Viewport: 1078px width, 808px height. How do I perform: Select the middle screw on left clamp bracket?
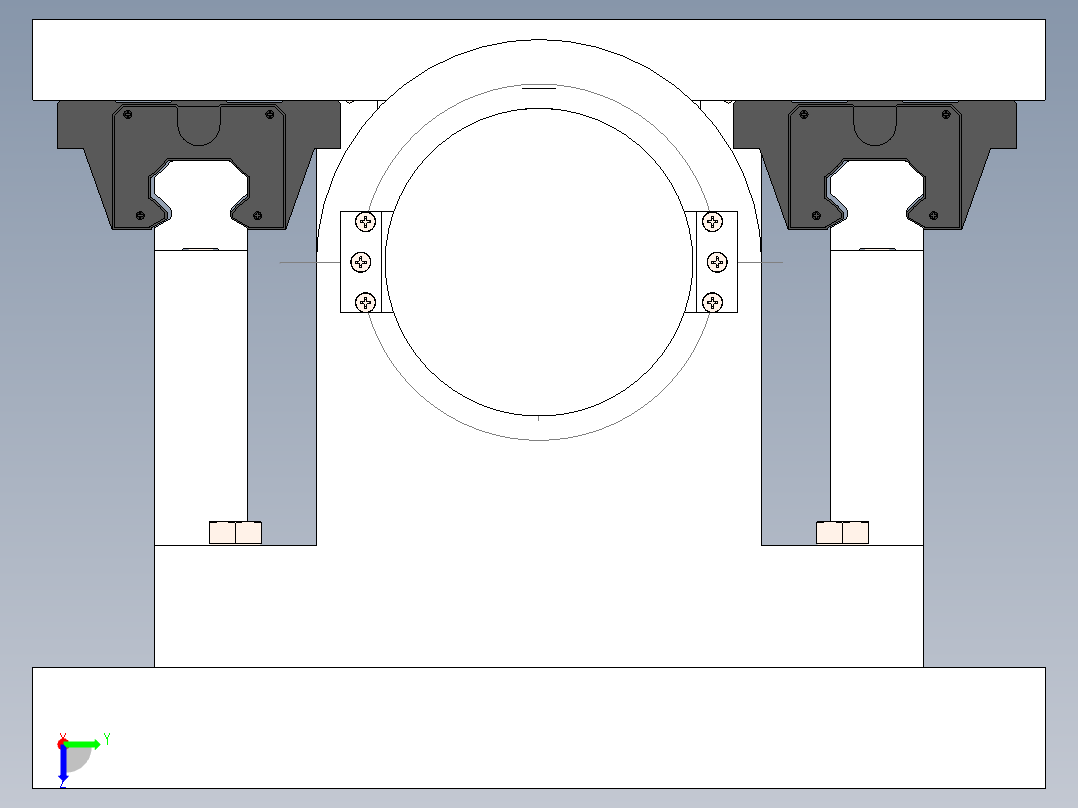[361, 262]
